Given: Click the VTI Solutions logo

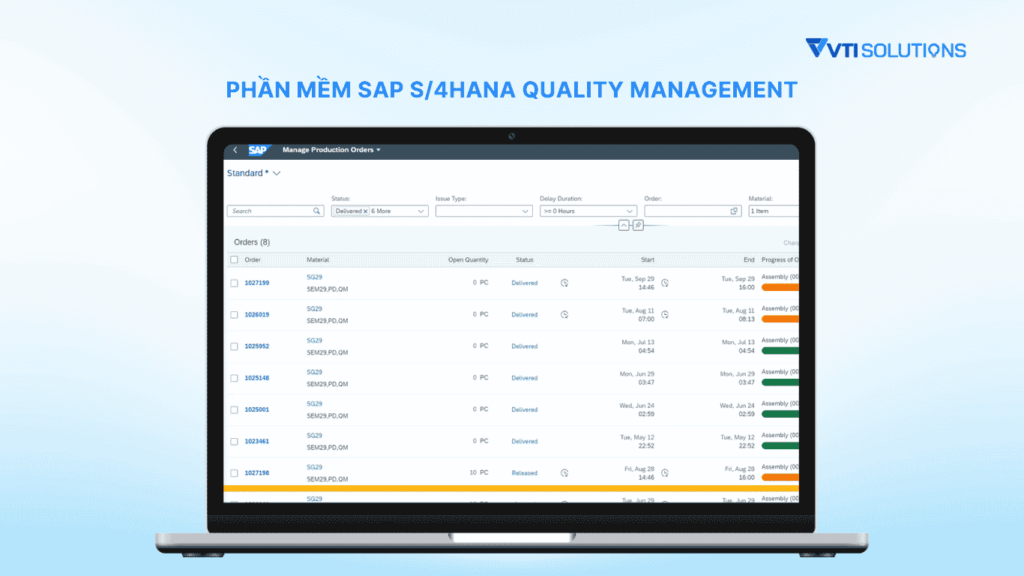Looking at the screenshot, I should pos(886,49).
